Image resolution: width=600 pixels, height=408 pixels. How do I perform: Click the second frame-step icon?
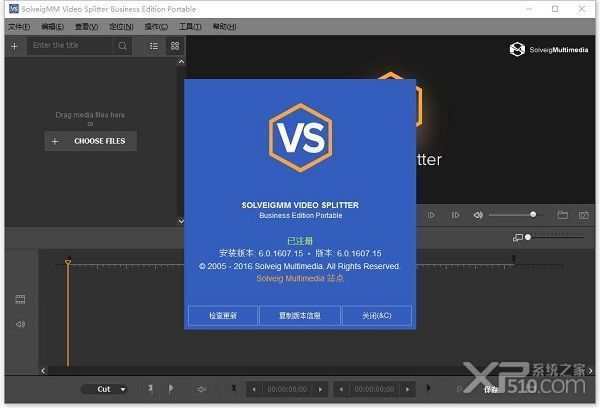[455, 215]
